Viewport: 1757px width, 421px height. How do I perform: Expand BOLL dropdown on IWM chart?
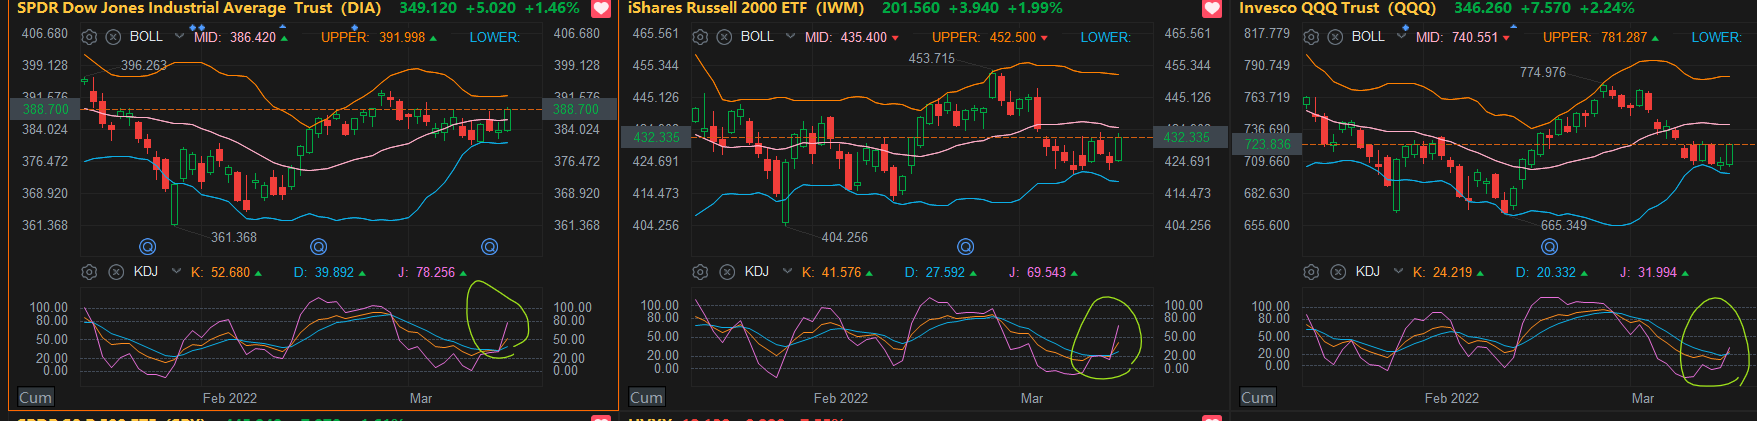(790, 36)
